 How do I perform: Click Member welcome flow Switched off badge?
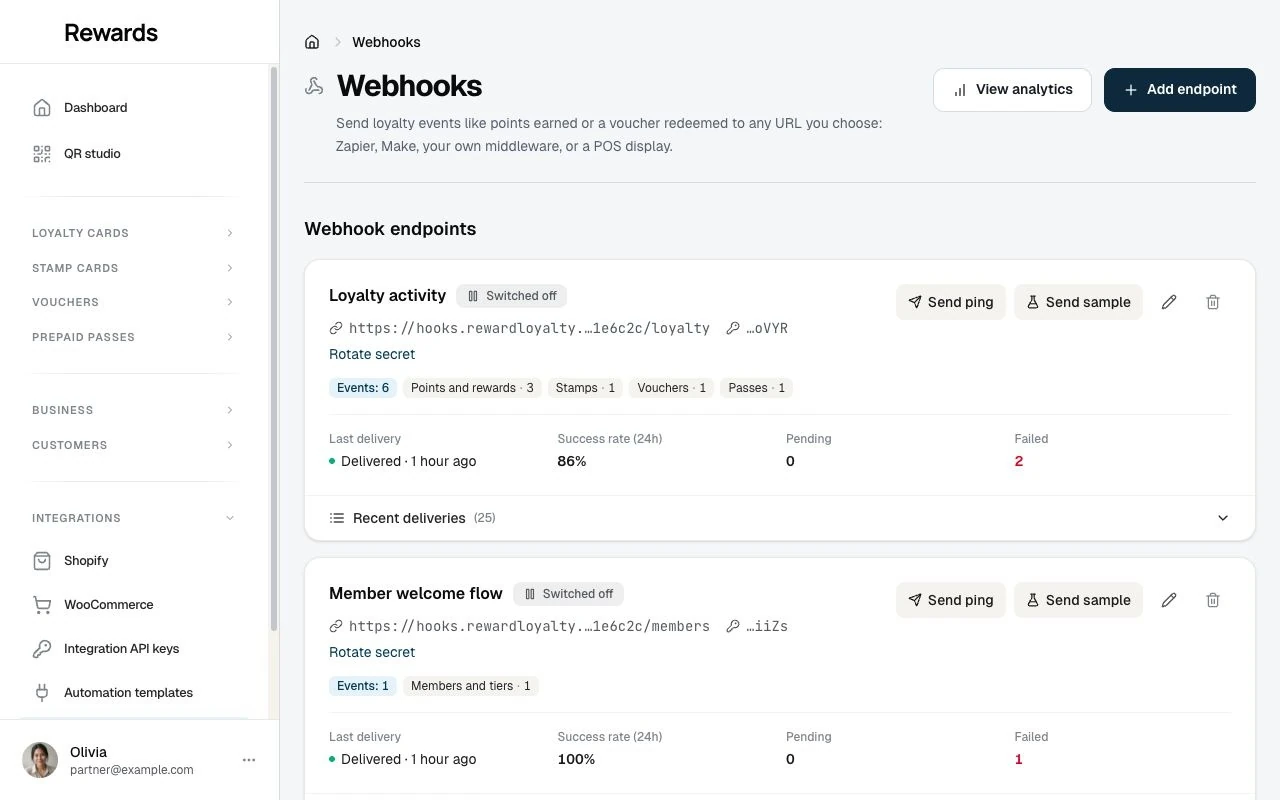click(568, 594)
